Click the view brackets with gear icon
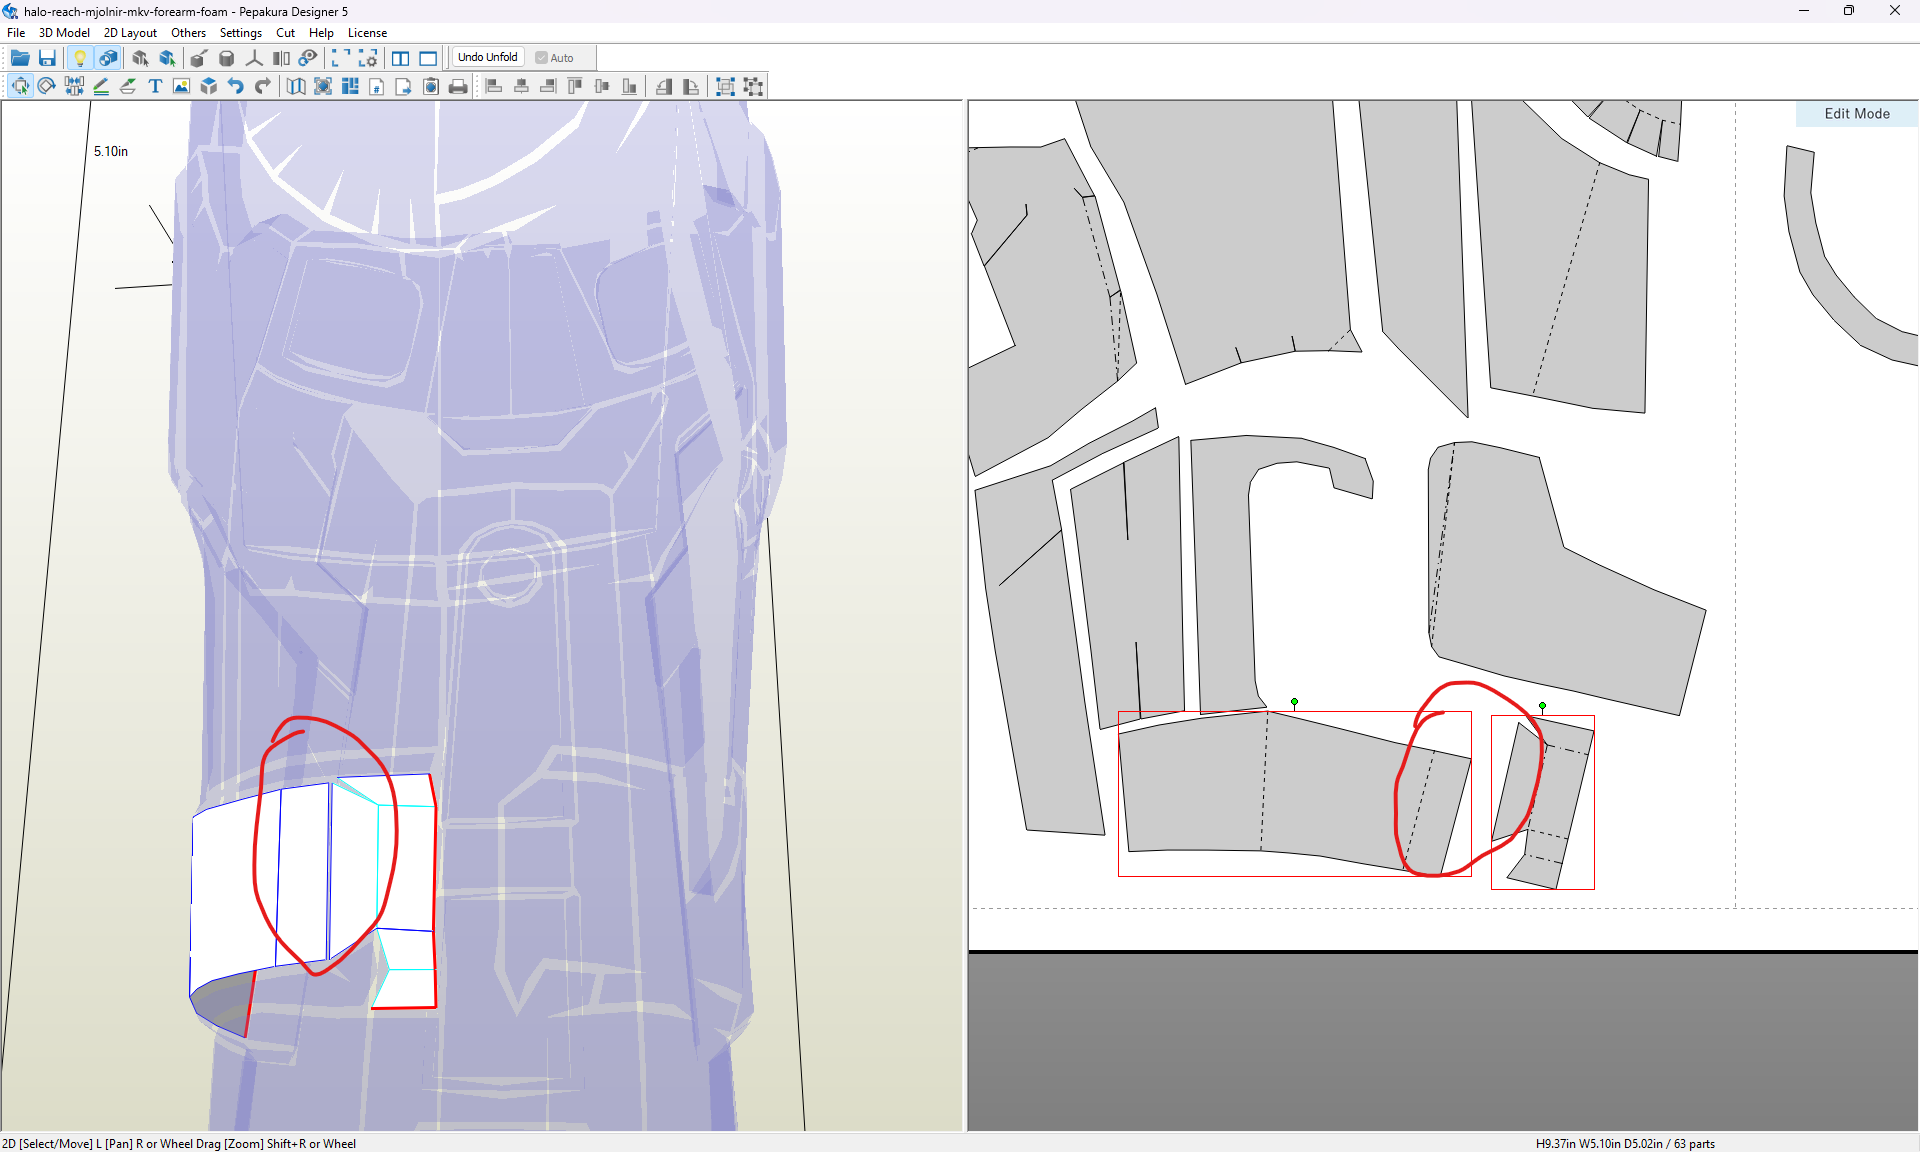Screen dimensions: 1920x1152 (x=368, y=58)
